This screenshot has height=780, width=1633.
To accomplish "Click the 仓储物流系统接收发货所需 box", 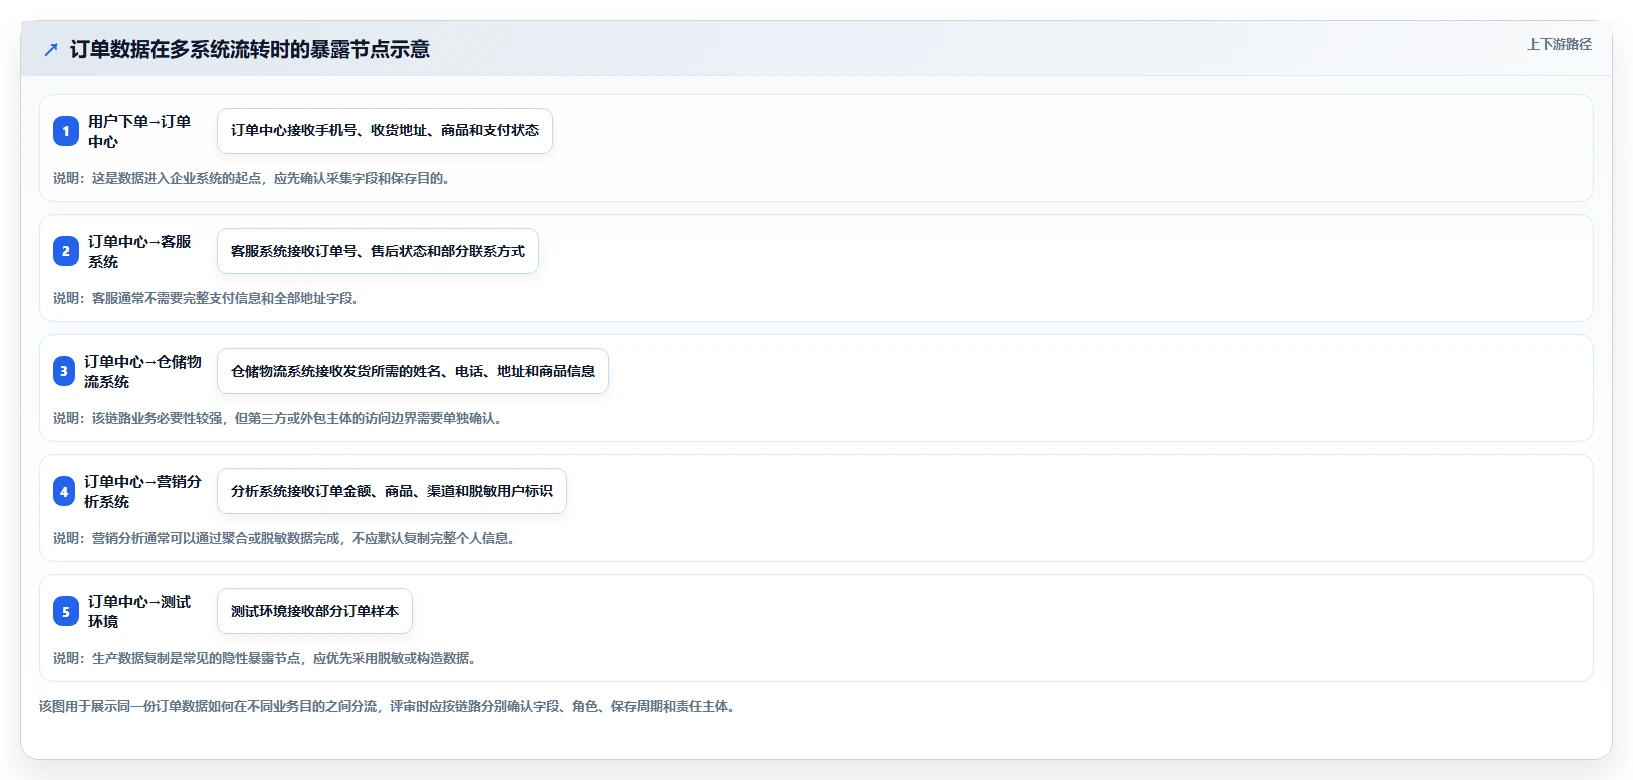I will (413, 371).
